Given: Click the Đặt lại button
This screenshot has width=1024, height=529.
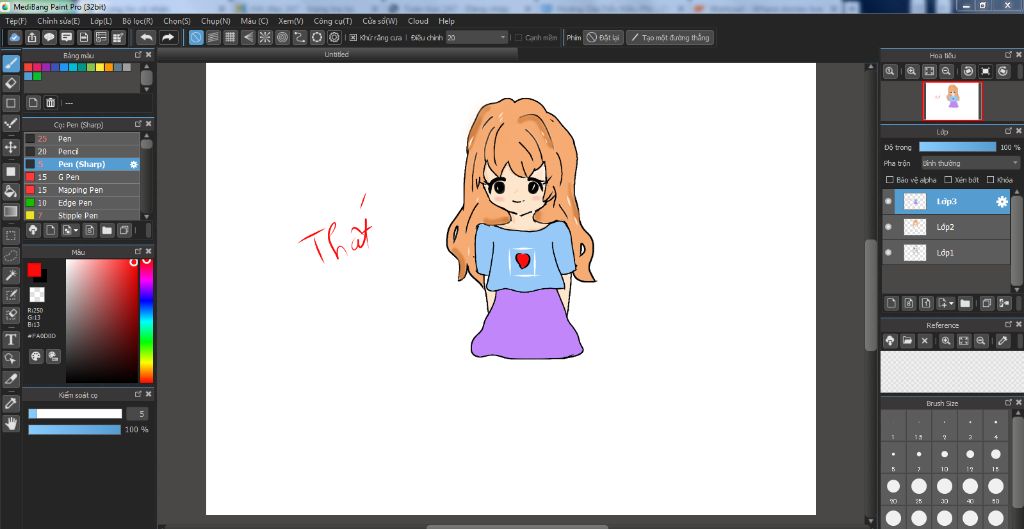Looking at the screenshot, I should 603,38.
